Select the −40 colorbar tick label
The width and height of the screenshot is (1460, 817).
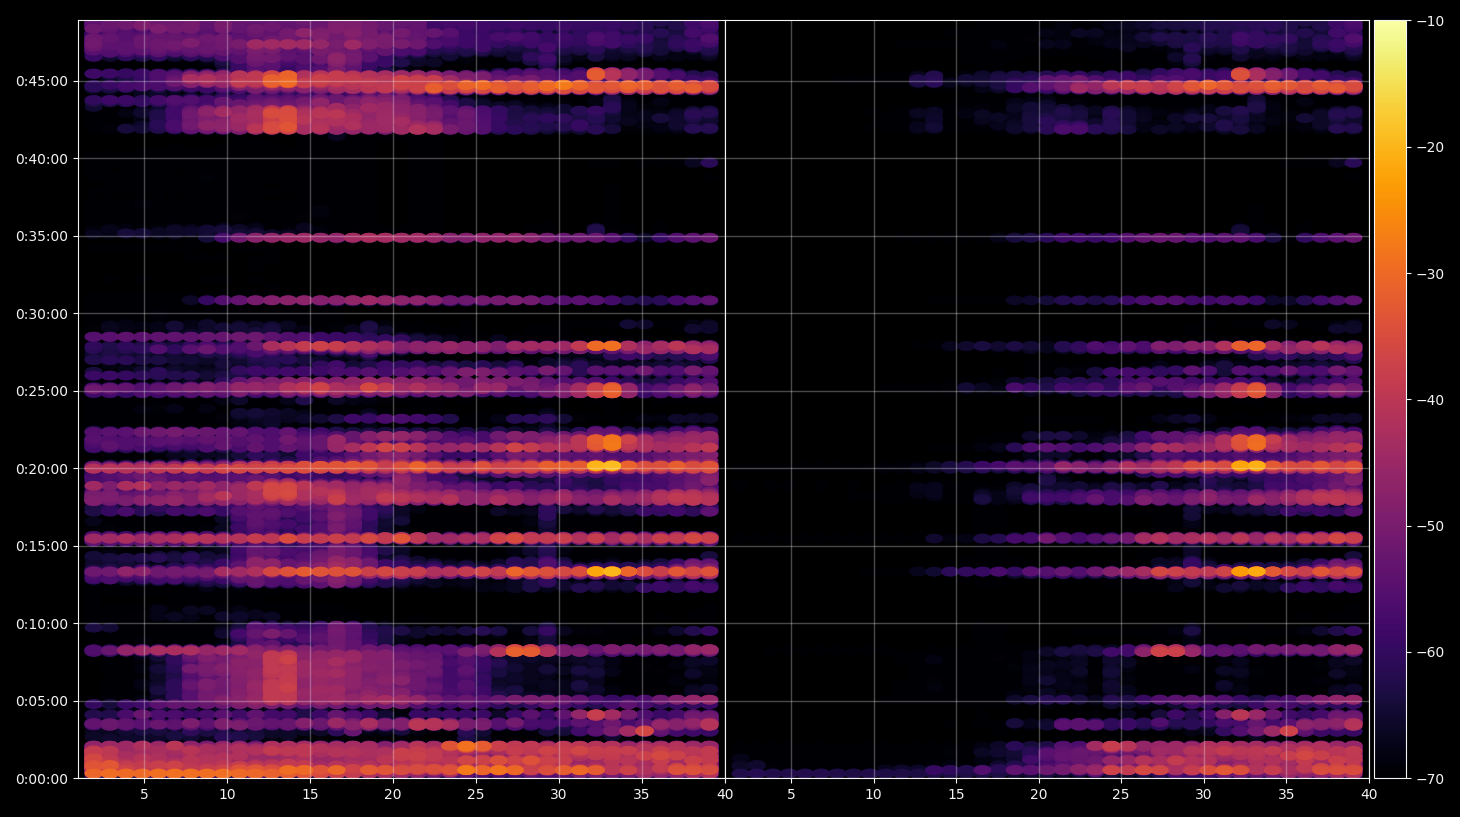[x=1430, y=400]
